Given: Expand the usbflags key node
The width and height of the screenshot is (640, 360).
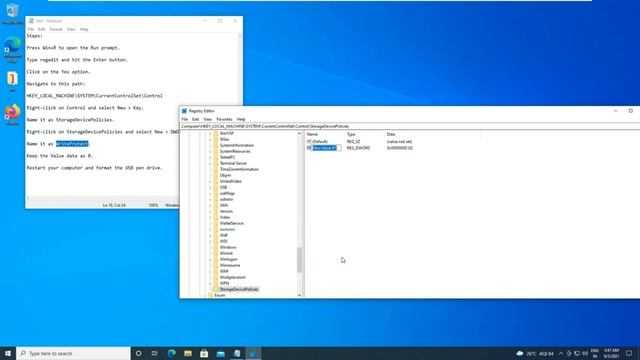Looking at the screenshot, I should click(211, 193).
